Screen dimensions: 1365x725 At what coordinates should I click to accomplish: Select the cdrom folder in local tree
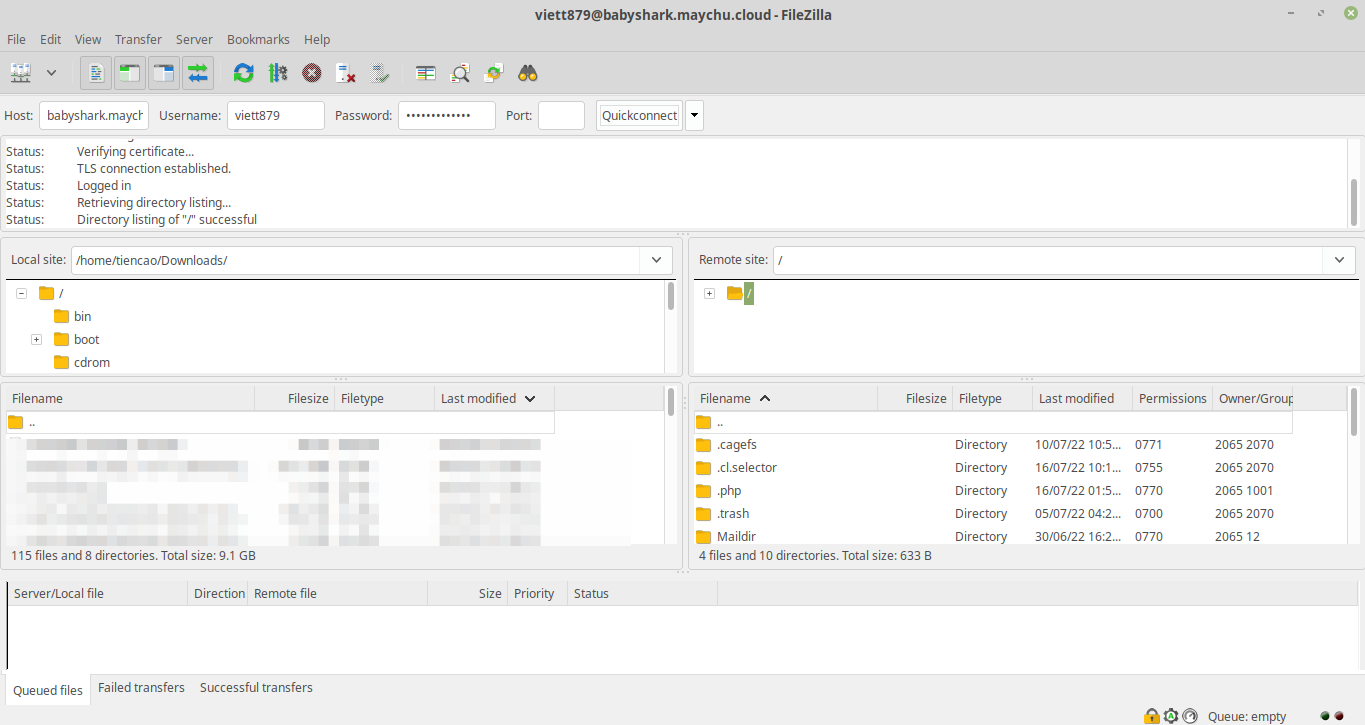point(92,362)
